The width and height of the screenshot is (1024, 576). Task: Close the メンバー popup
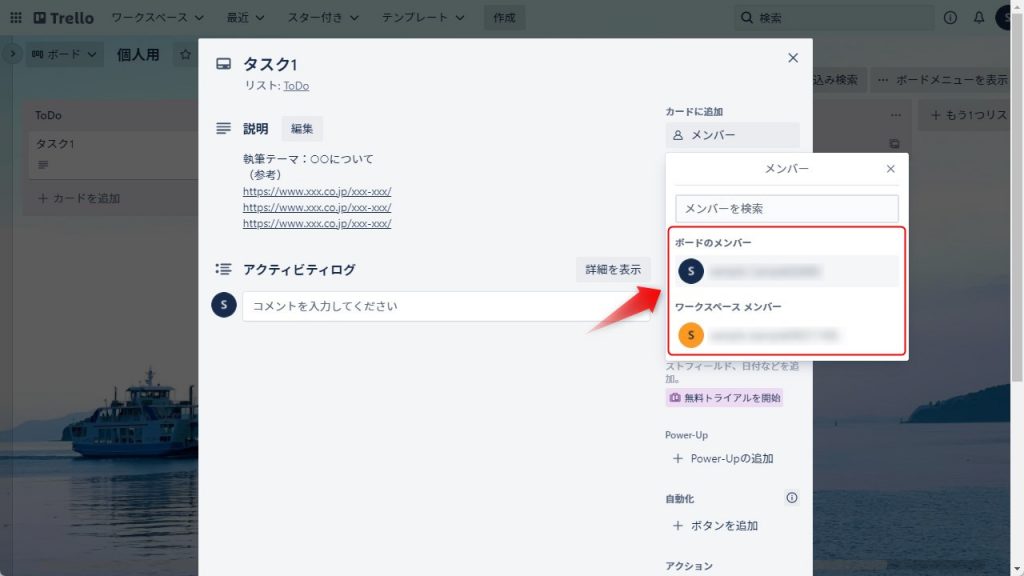tap(890, 169)
